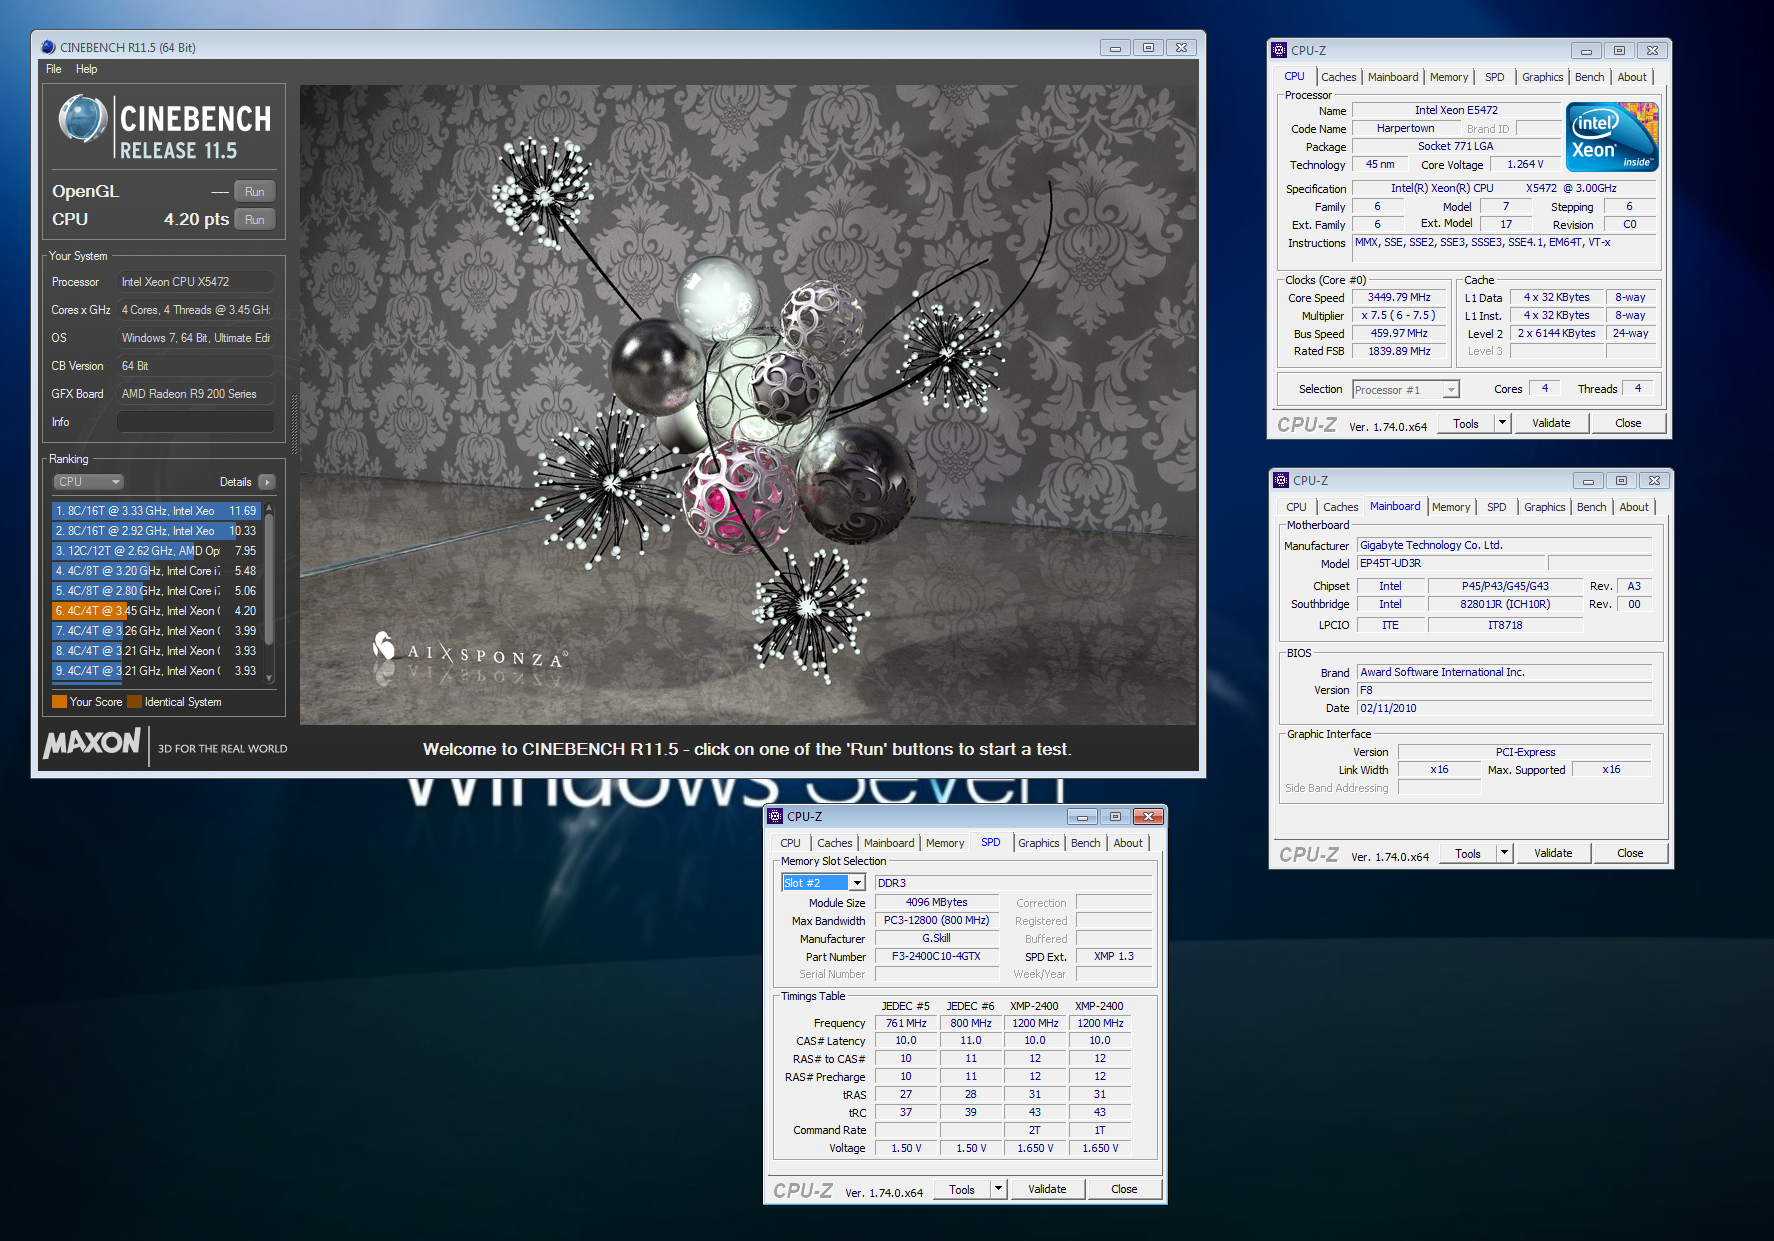Close the CPU-Z SPD window

1149,816
